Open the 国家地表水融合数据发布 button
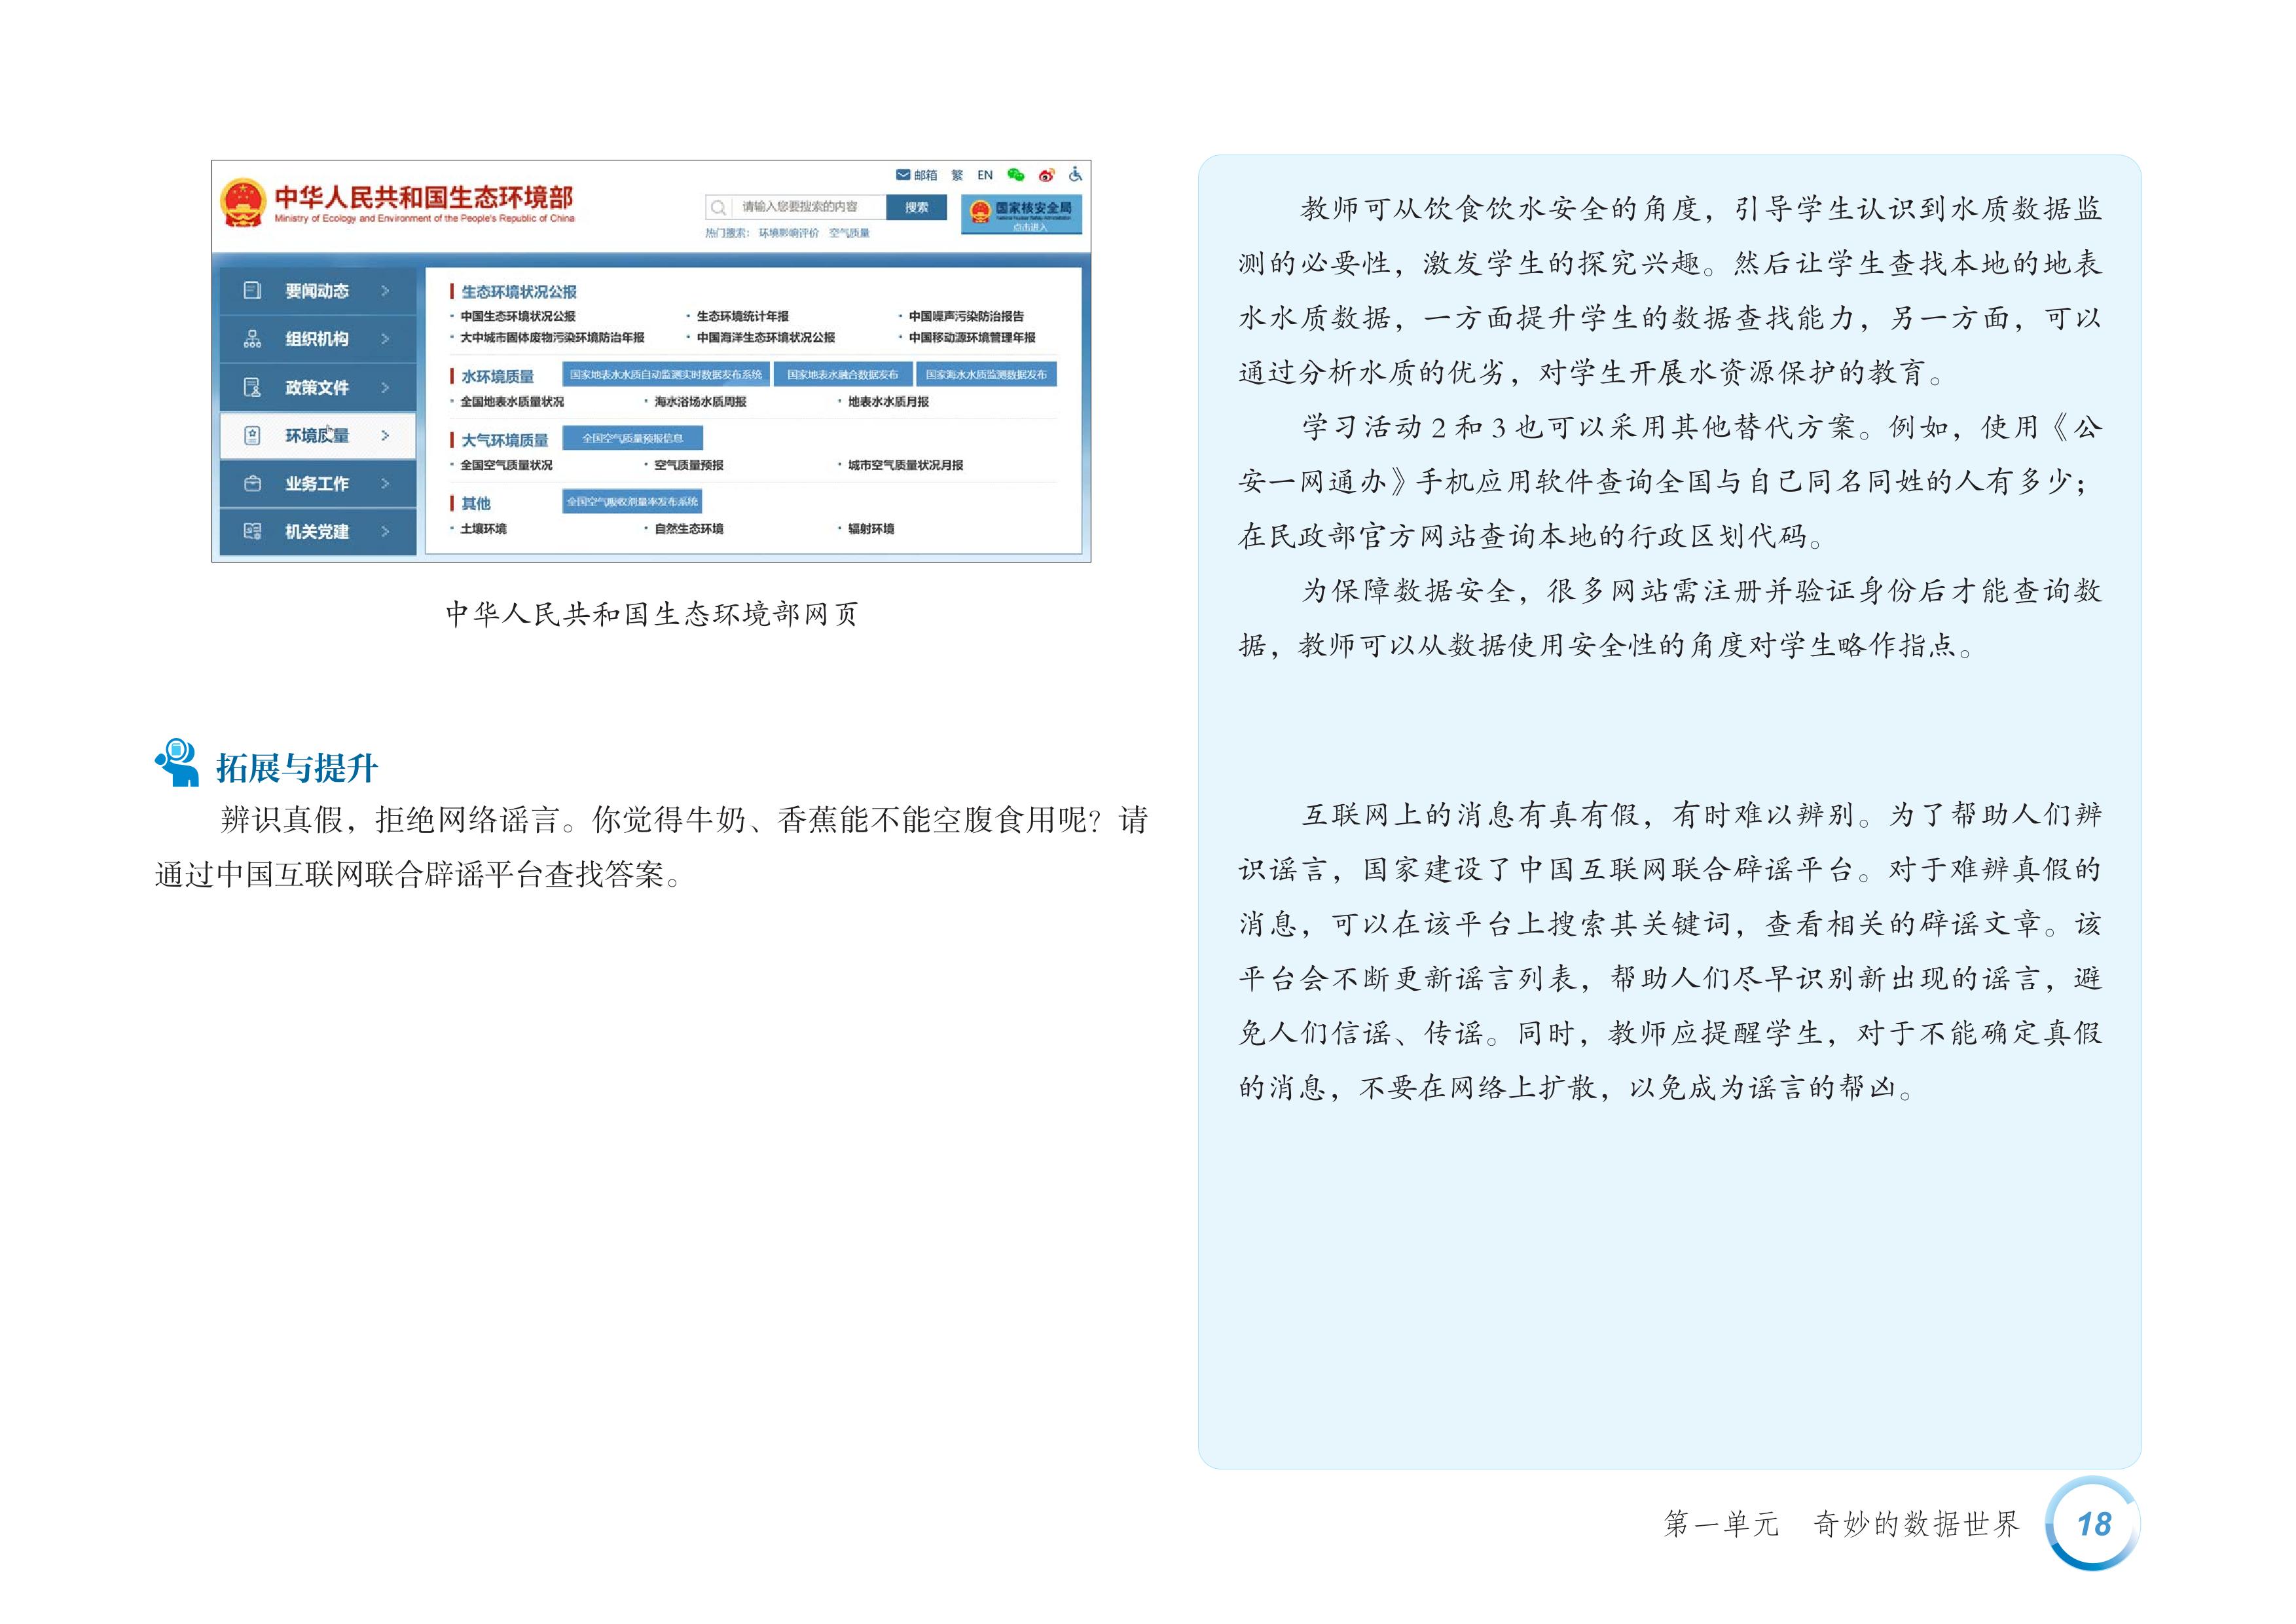 point(842,375)
